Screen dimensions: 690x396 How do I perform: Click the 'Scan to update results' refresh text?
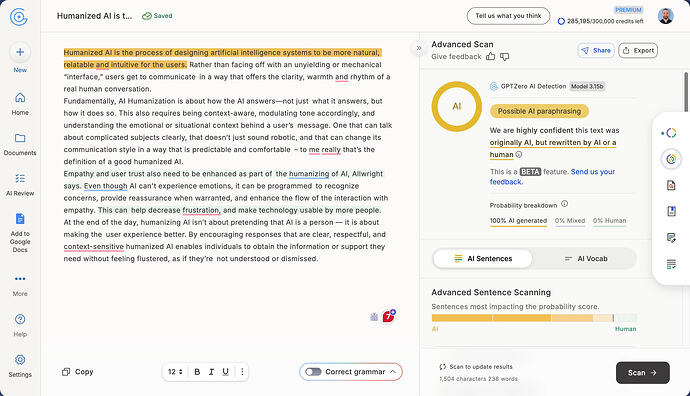(x=476, y=367)
